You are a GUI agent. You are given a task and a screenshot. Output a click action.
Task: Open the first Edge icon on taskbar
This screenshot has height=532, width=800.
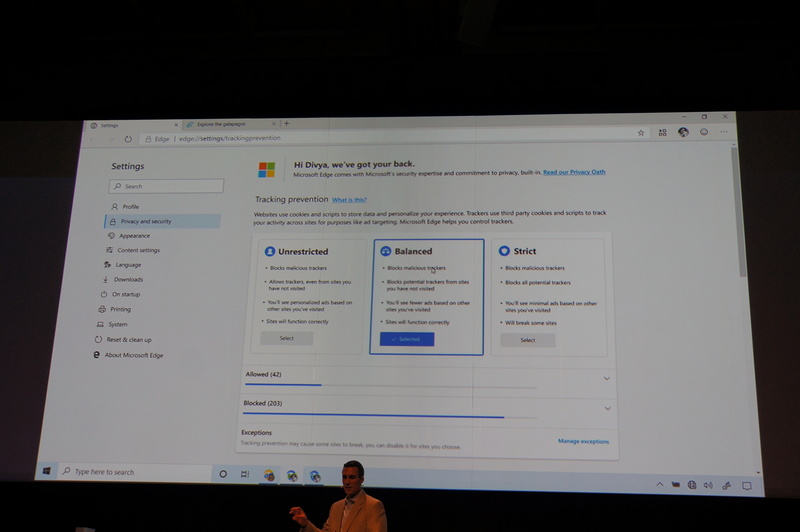tap(269, 475)
